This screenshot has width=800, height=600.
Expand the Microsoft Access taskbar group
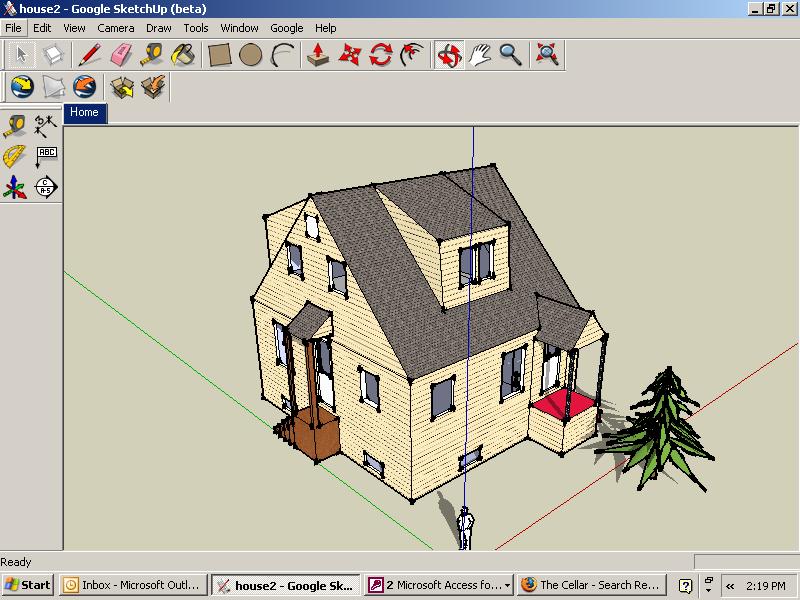tap(439, 585)
